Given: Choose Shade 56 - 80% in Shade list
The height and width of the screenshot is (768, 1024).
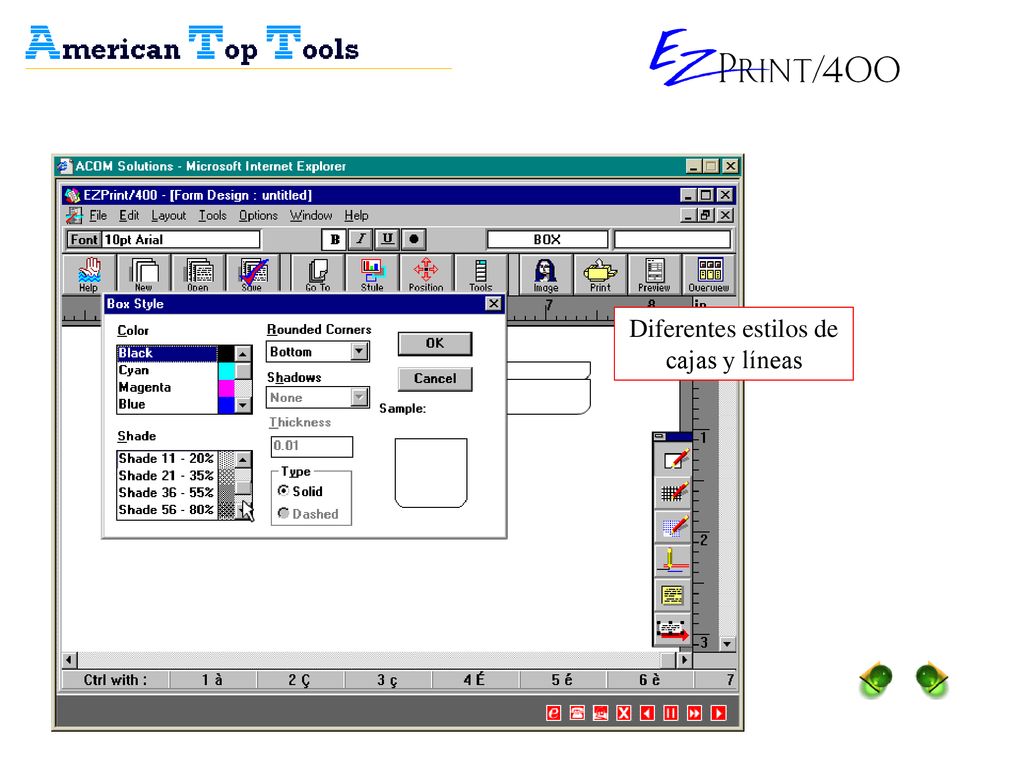Looking at the screenshot, I should pyautogui.click(x=175, y=509).
